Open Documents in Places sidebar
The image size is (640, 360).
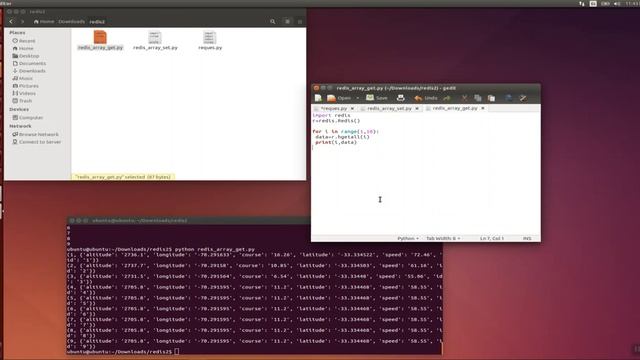pyautogui.click(x=29, y=63)
